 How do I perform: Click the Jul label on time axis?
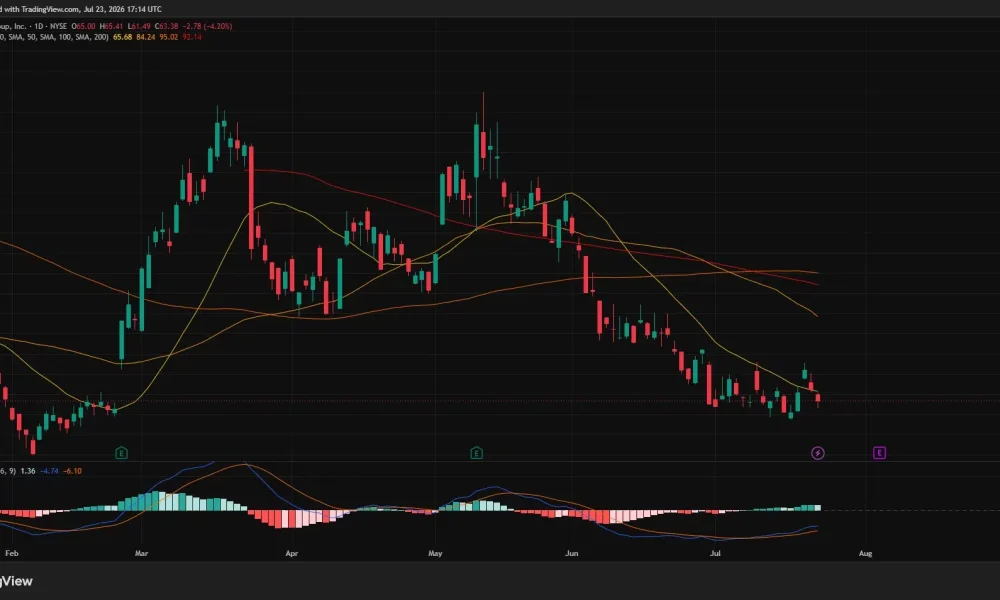tap(715, 553)
